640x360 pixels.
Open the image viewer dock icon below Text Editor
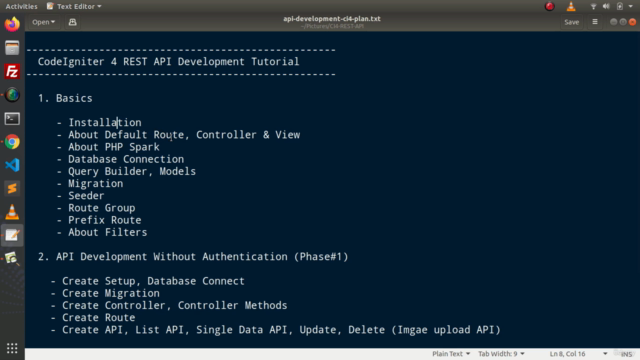coord(12,258)
